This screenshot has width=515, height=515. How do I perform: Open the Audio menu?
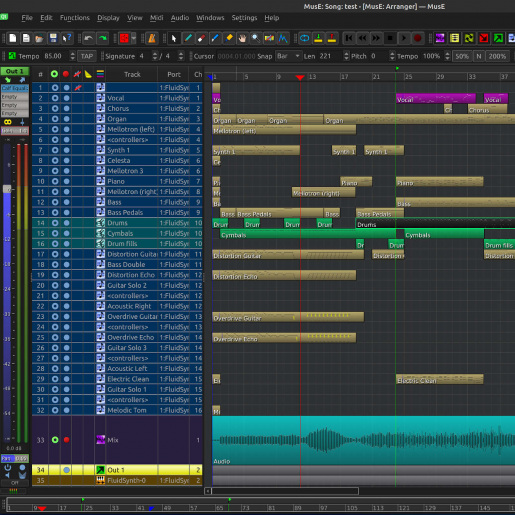click(x=180, y=18)
